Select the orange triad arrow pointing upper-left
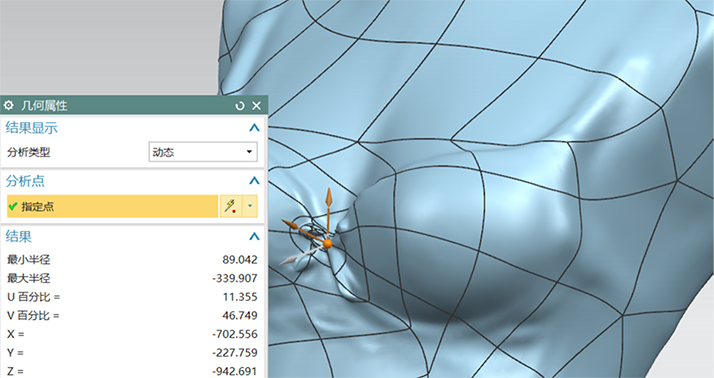This screenshot has width=714, height=378. click(x=301, y=229)
